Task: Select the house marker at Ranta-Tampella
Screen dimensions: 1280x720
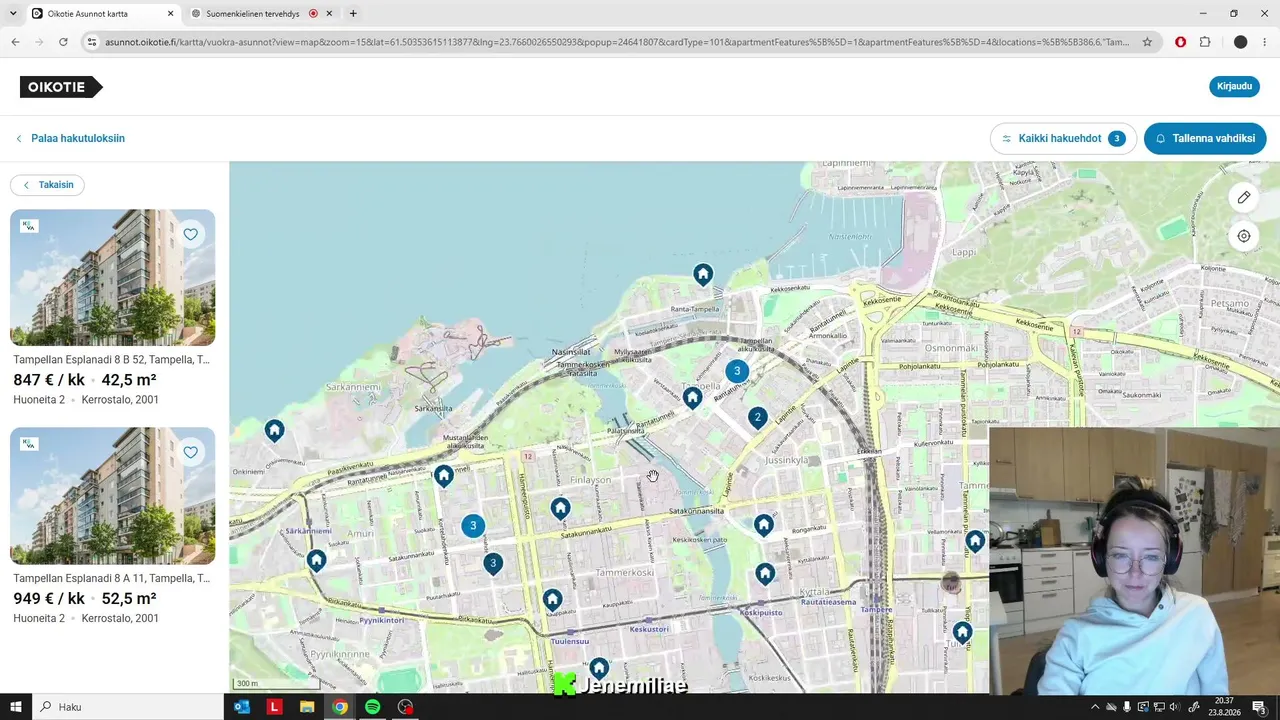Action: (x=703, y=275)
